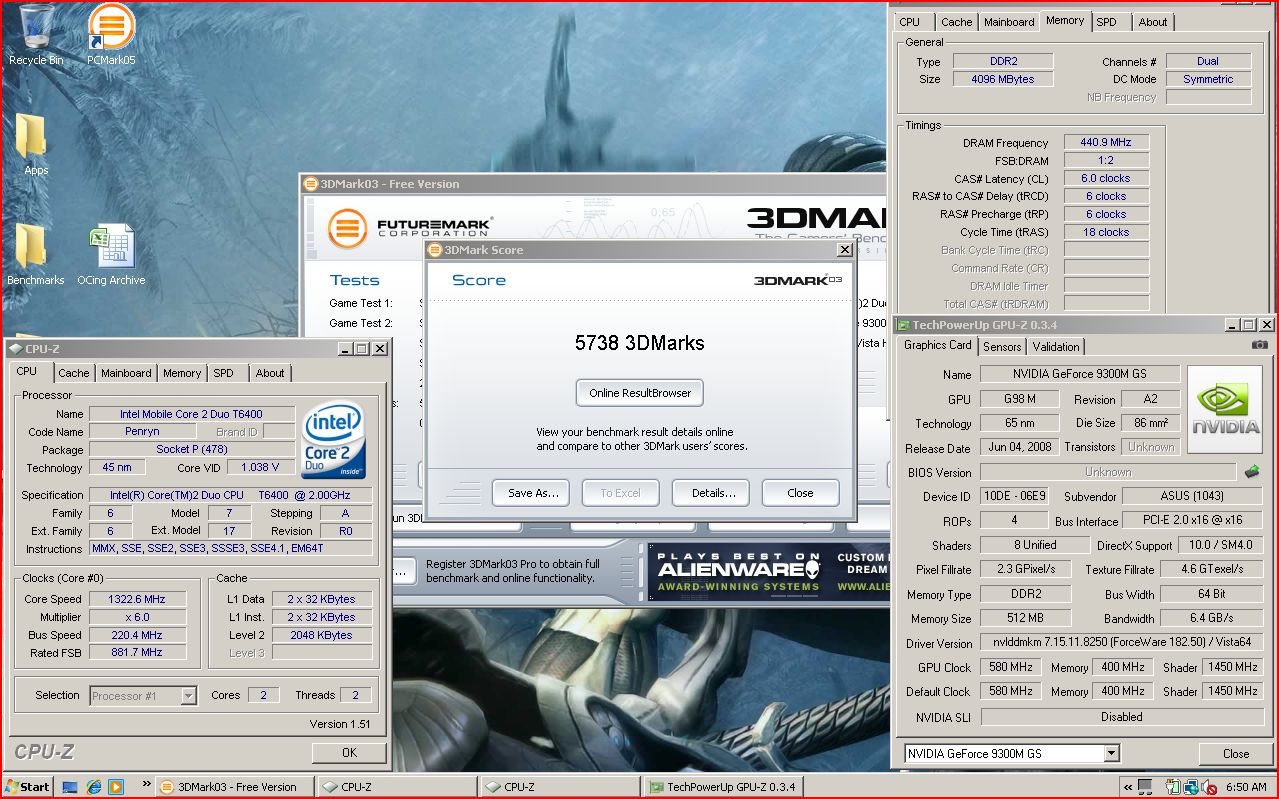This screenshot has height=799, width=1279.
Task: Click the GPU Name field NVIDIA GeForce 9300M GS
Action: tap(1080, 374)
